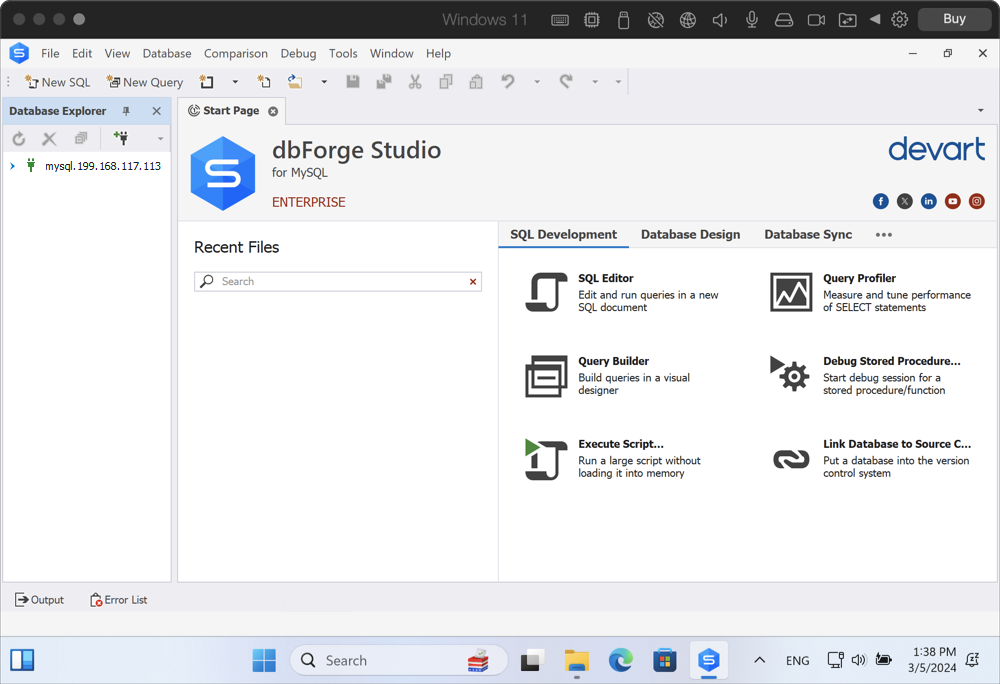
Task: Click the Paste clipboard icon
Action: [476, 82]
